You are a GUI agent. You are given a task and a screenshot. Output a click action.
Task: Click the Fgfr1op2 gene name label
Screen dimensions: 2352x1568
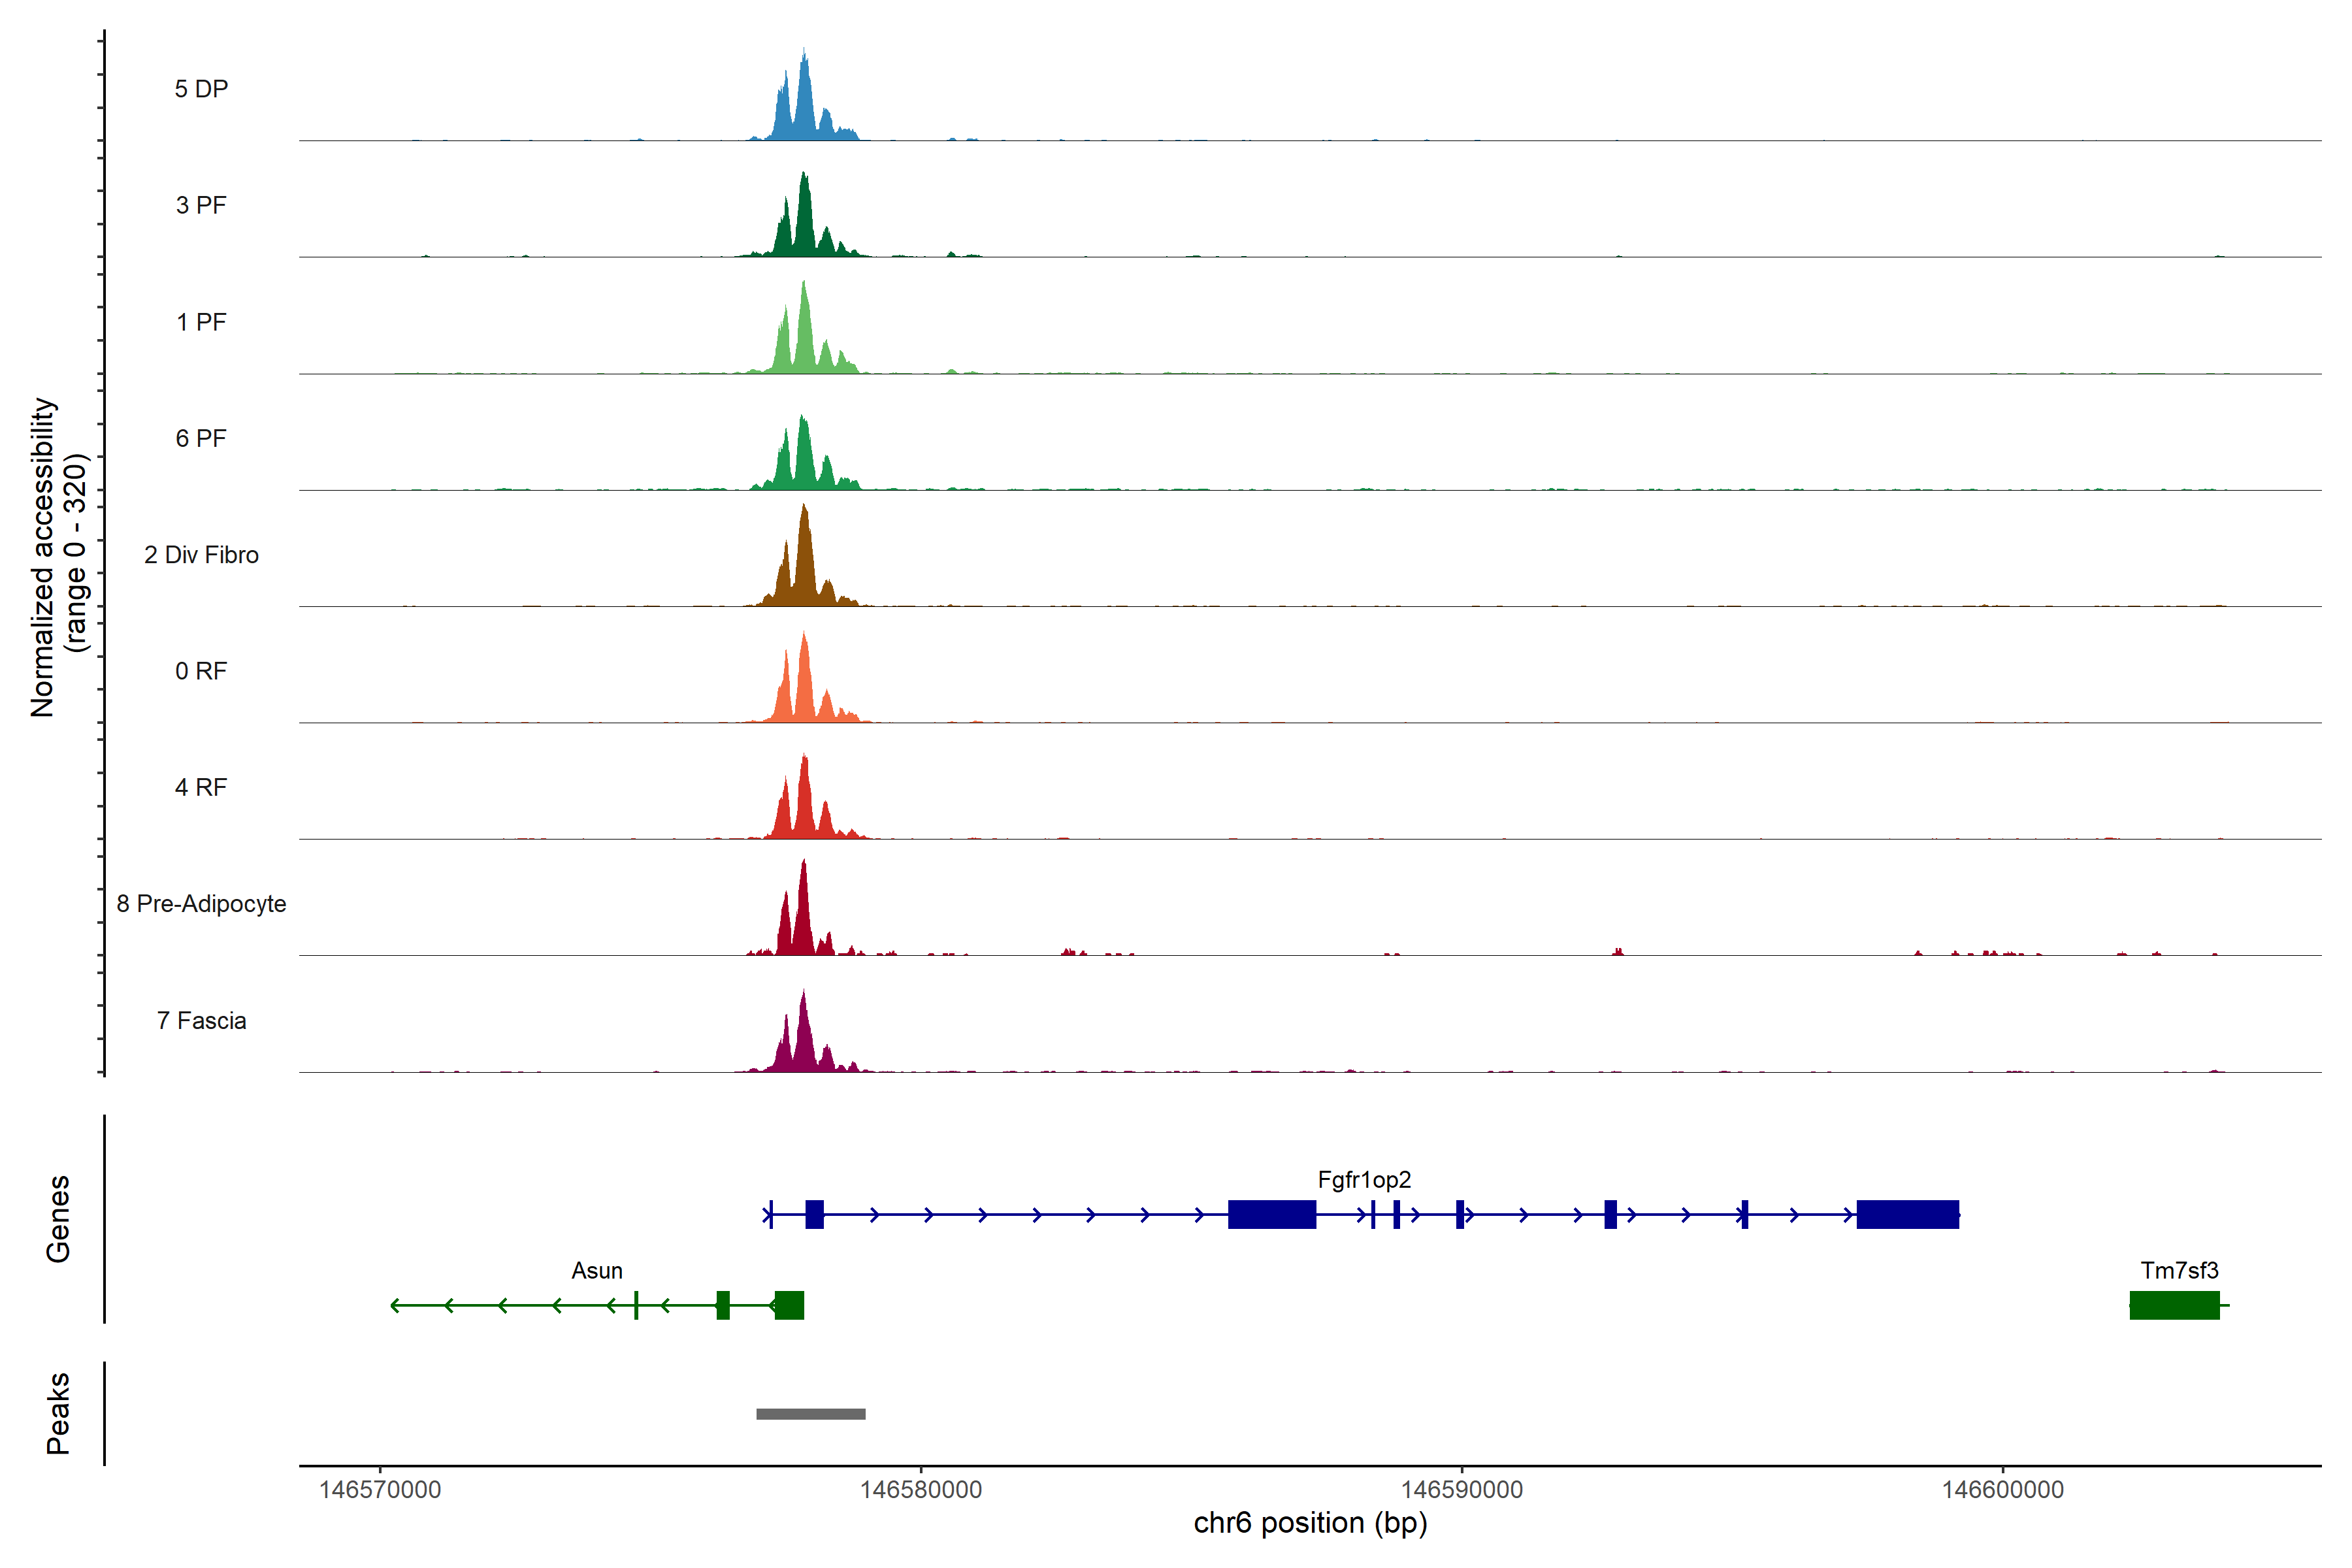1364,1180
